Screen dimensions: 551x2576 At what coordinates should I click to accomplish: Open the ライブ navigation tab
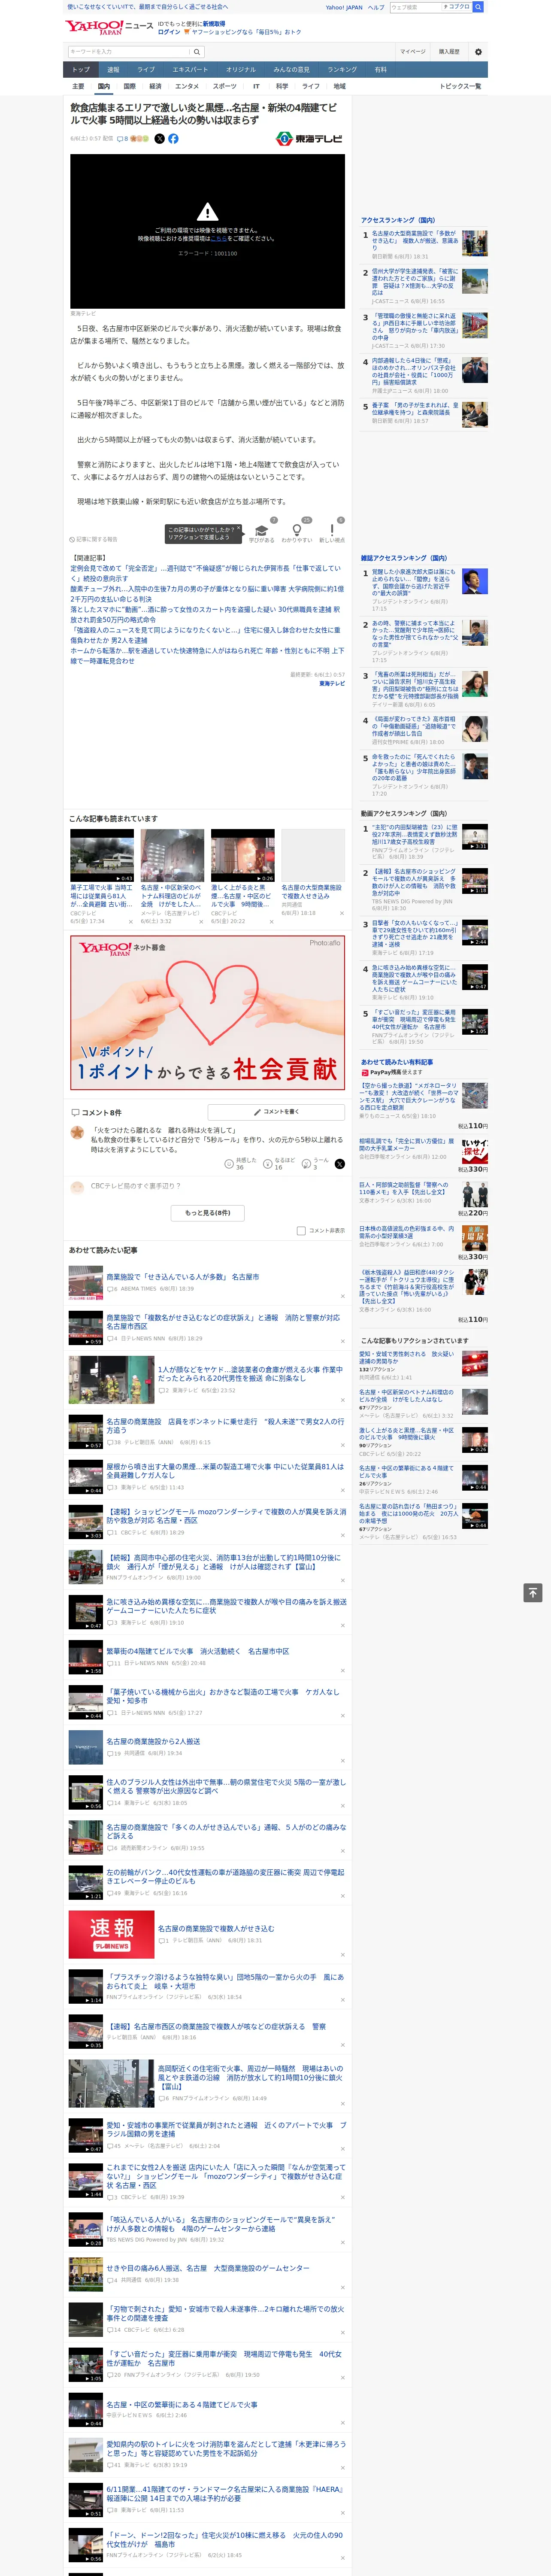tap(146, 70)
